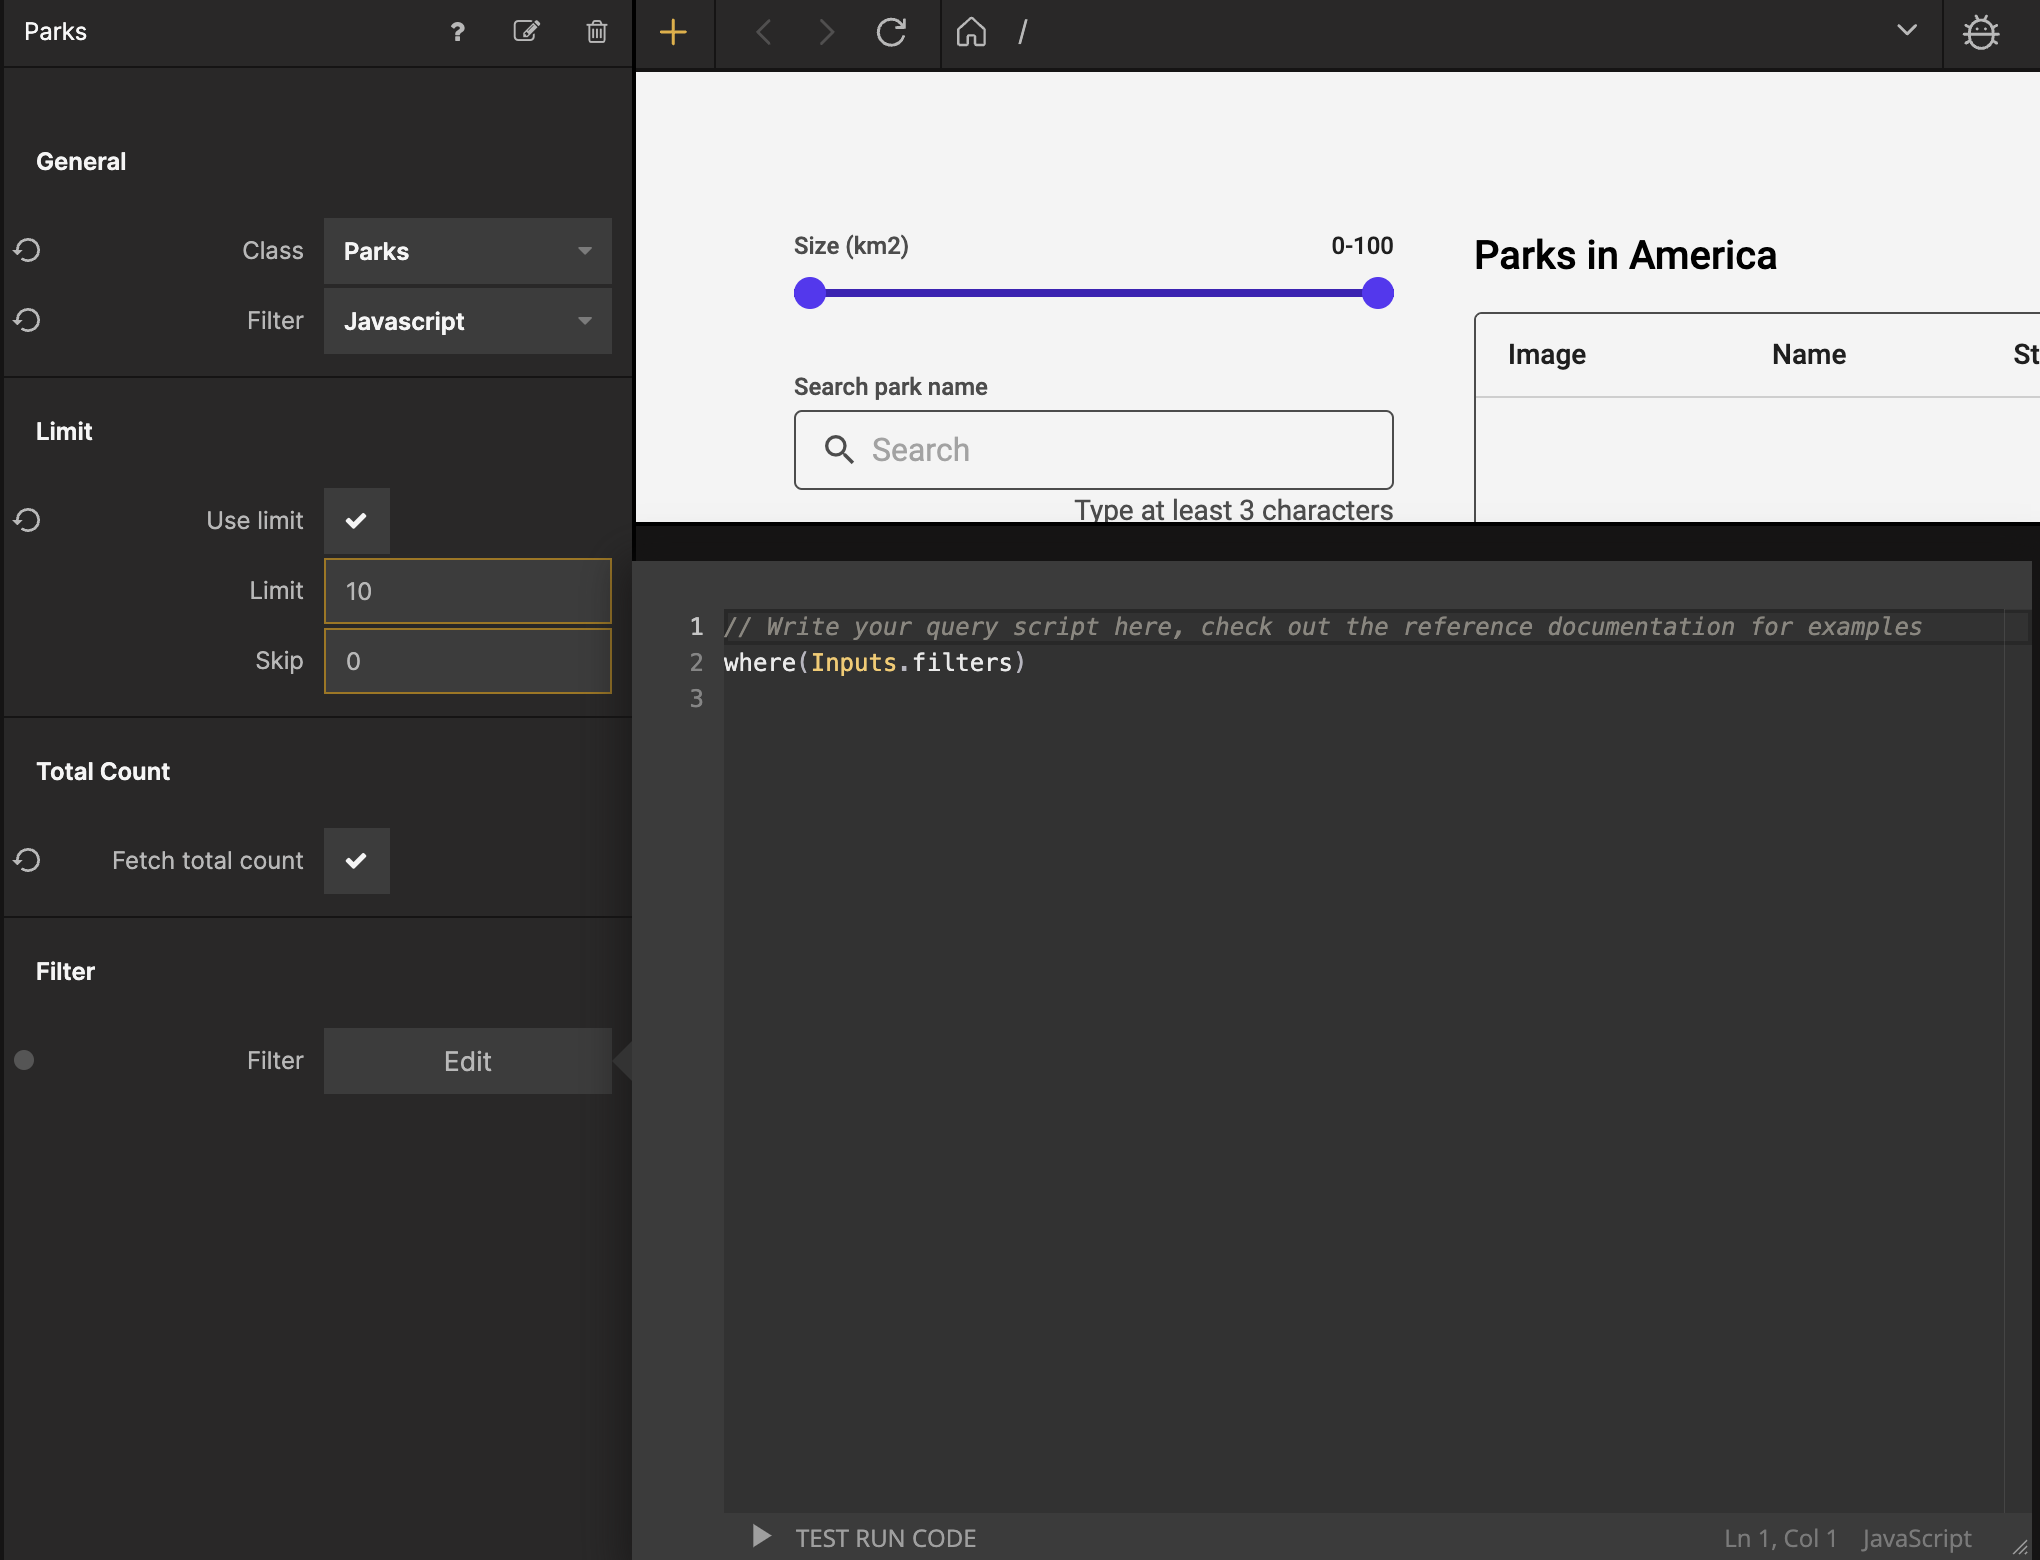Click the Skip input field with 0
This screenshot has height=1560, width=2040.
tap(468, 661)
